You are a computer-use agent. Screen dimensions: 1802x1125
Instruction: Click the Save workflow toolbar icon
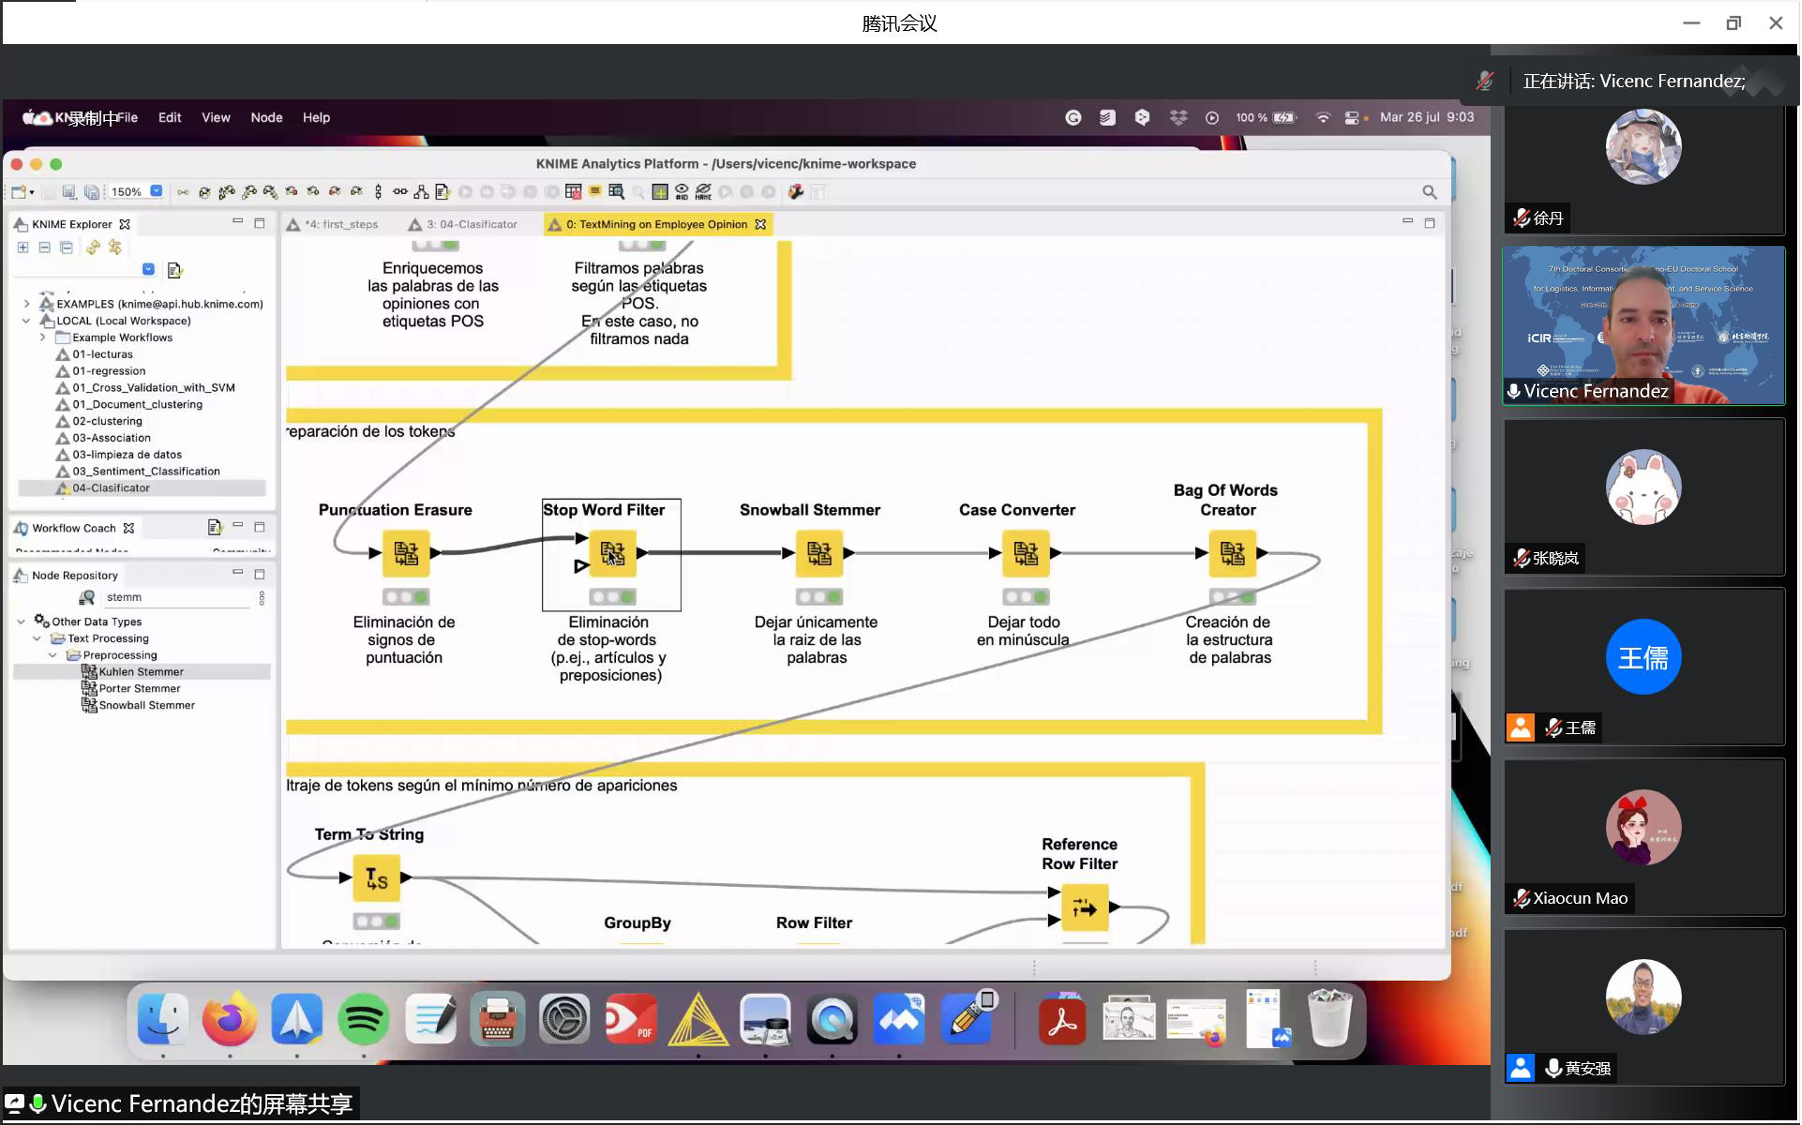pyautogui.click(x=69, y=192)
